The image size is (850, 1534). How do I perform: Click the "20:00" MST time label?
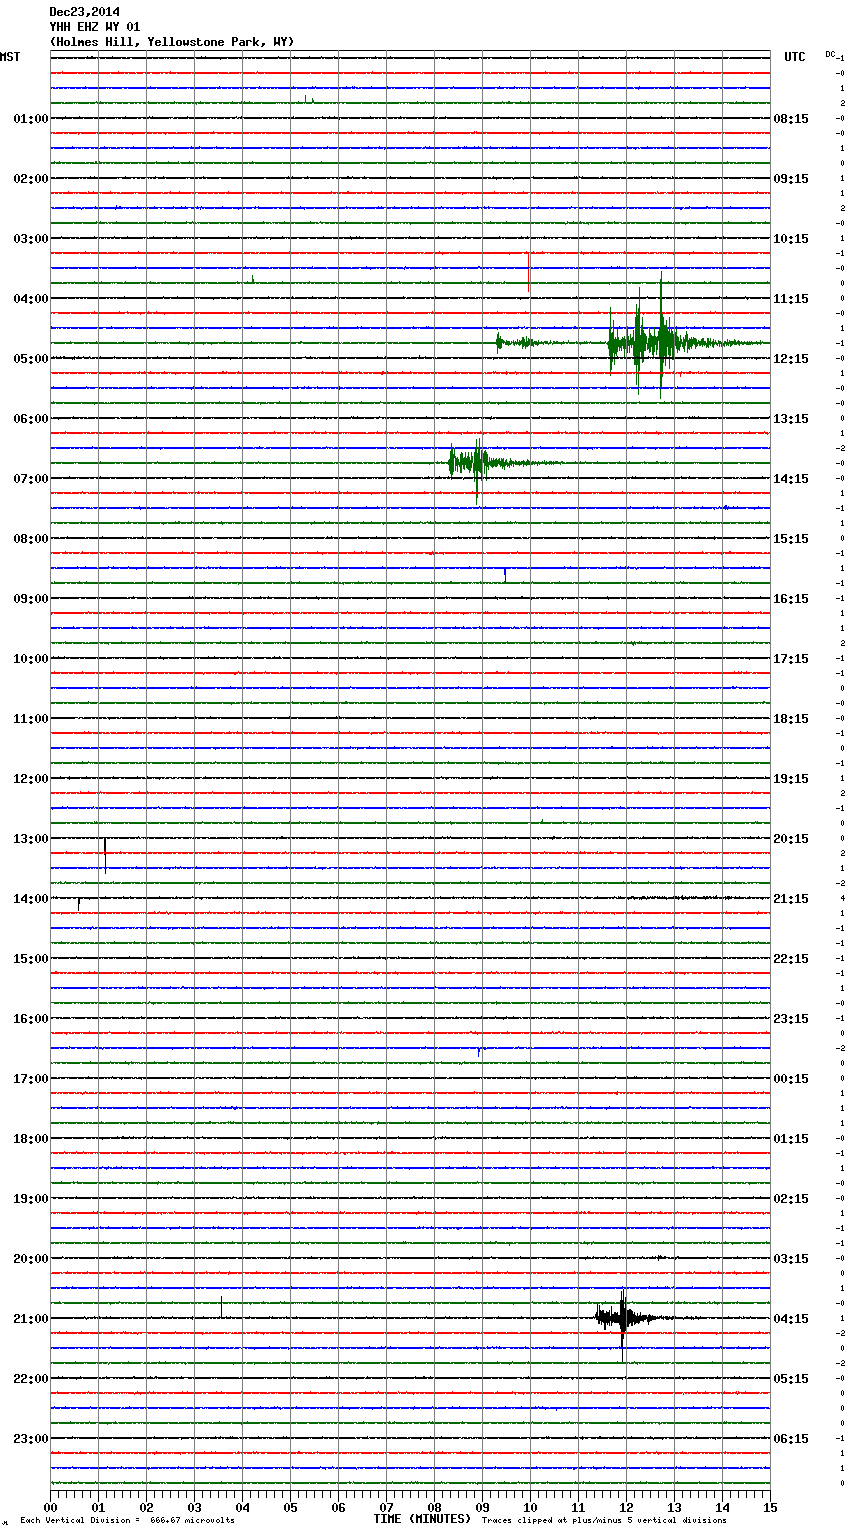[x=31, y=1259]
